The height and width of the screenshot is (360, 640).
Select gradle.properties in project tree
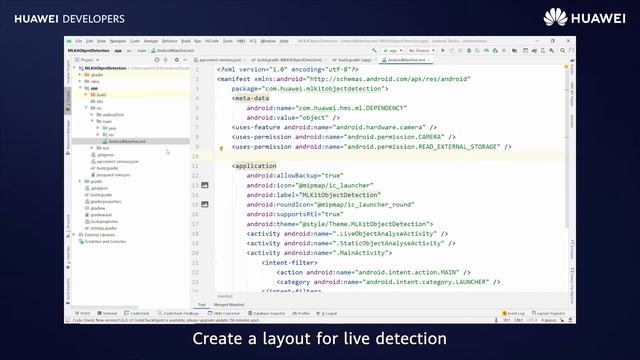(103, 202)
